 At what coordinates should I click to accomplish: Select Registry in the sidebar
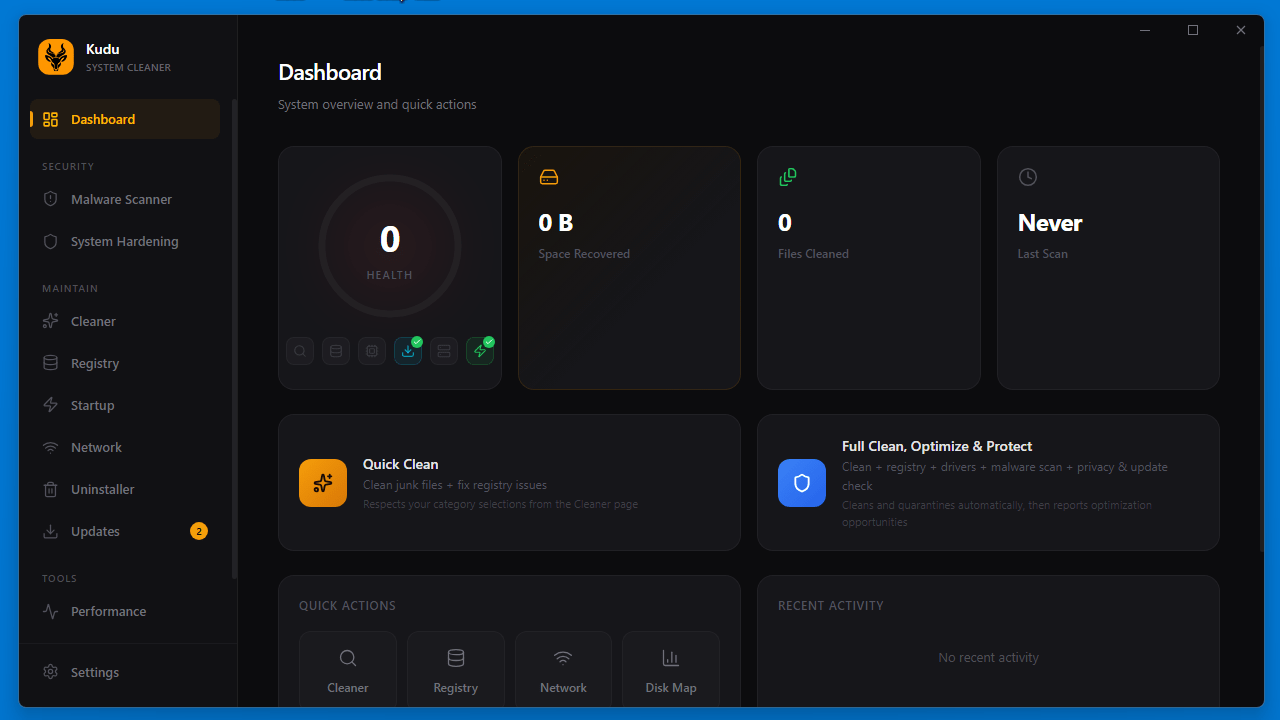[95, 363]
